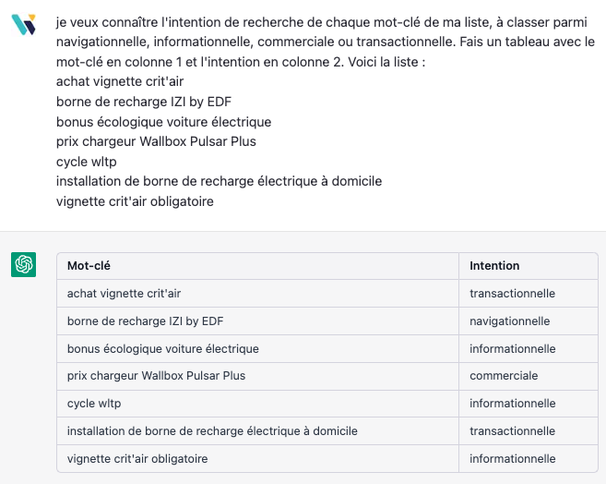Viewport: 606px width, 484px height.
Task: Select the "prix chargeur Wallbox Pulsar Plus" table cell
Action: point(156,376)
